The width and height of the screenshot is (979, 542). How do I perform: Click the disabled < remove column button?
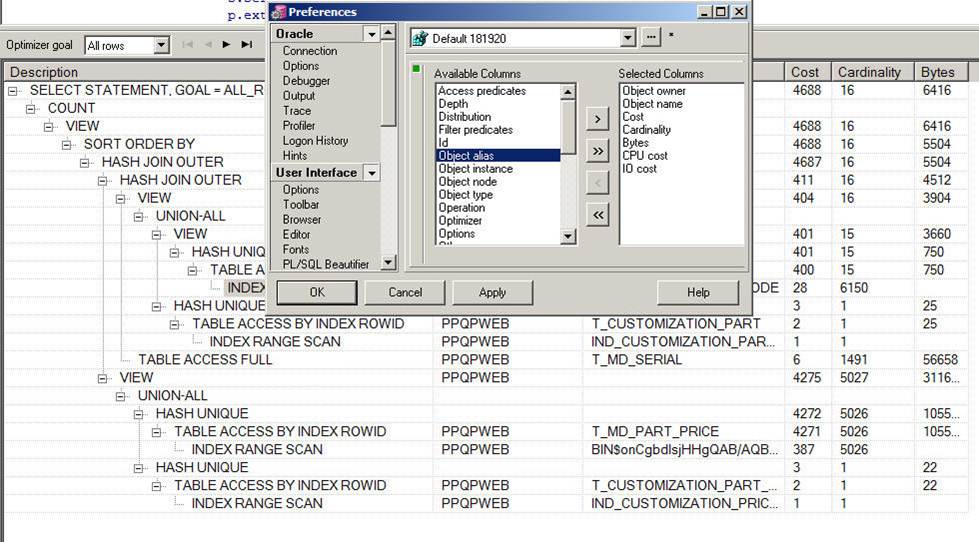pyautogui.click(x=598, y=183)
